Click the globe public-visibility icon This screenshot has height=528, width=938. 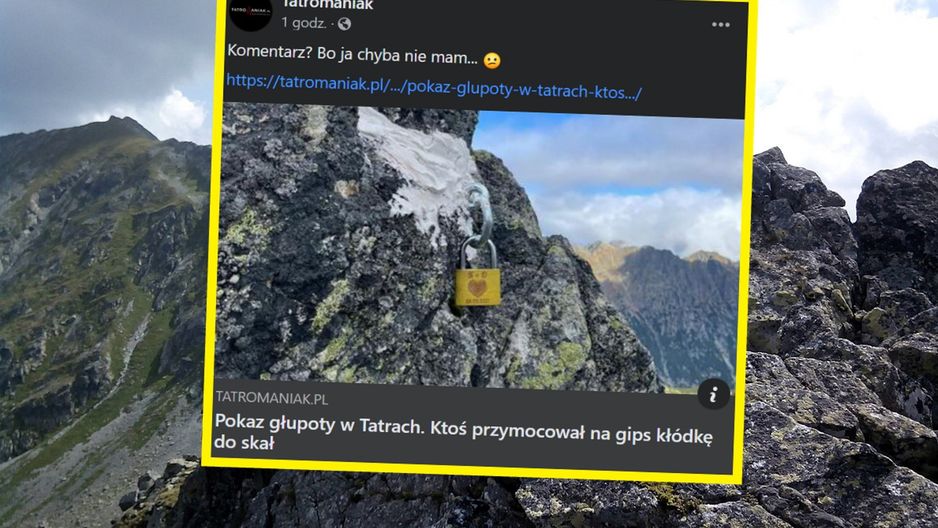click(344, 24)
